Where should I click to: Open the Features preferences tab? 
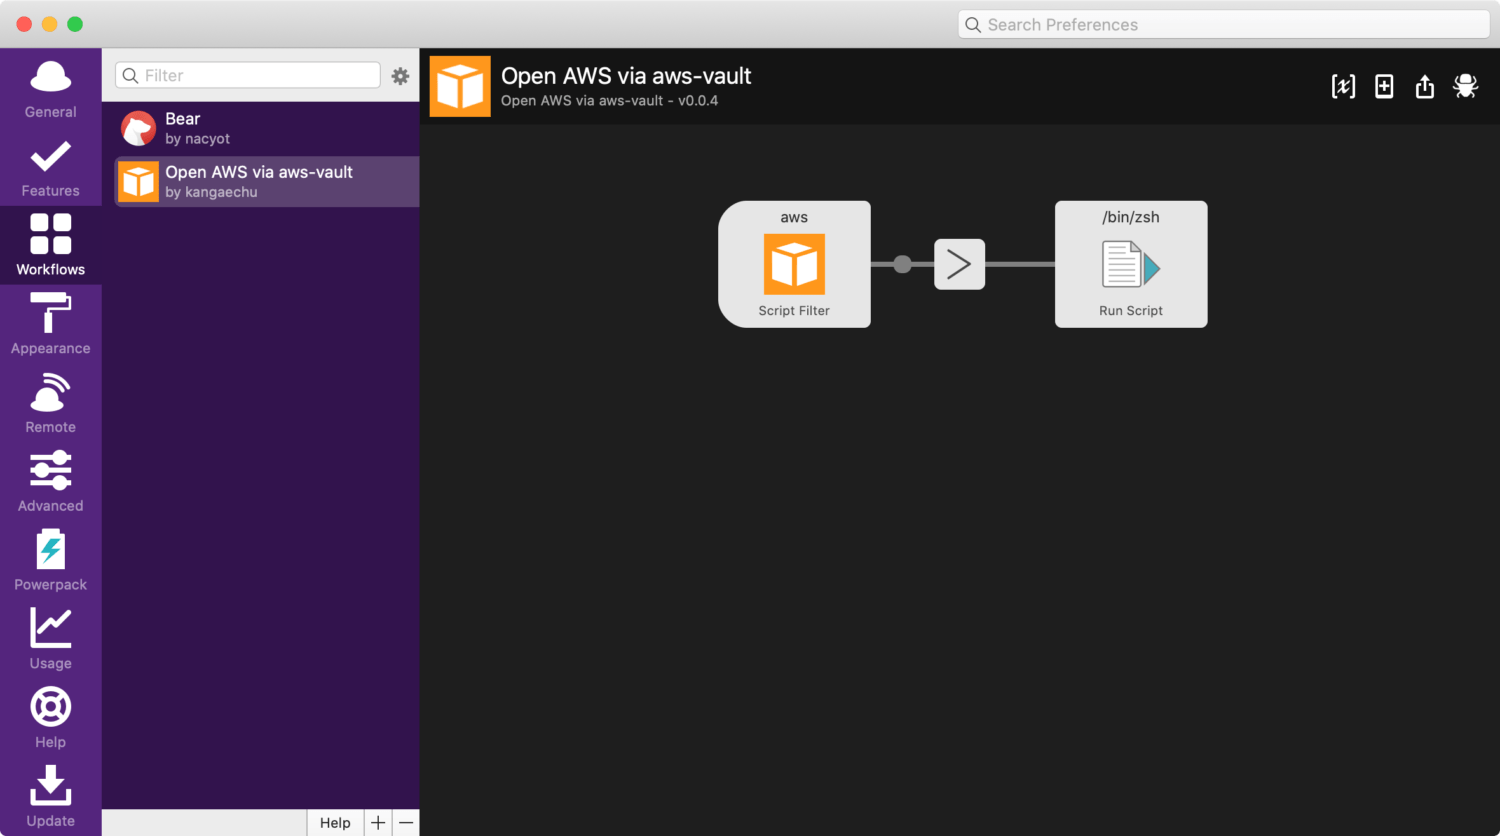(50, 167)
